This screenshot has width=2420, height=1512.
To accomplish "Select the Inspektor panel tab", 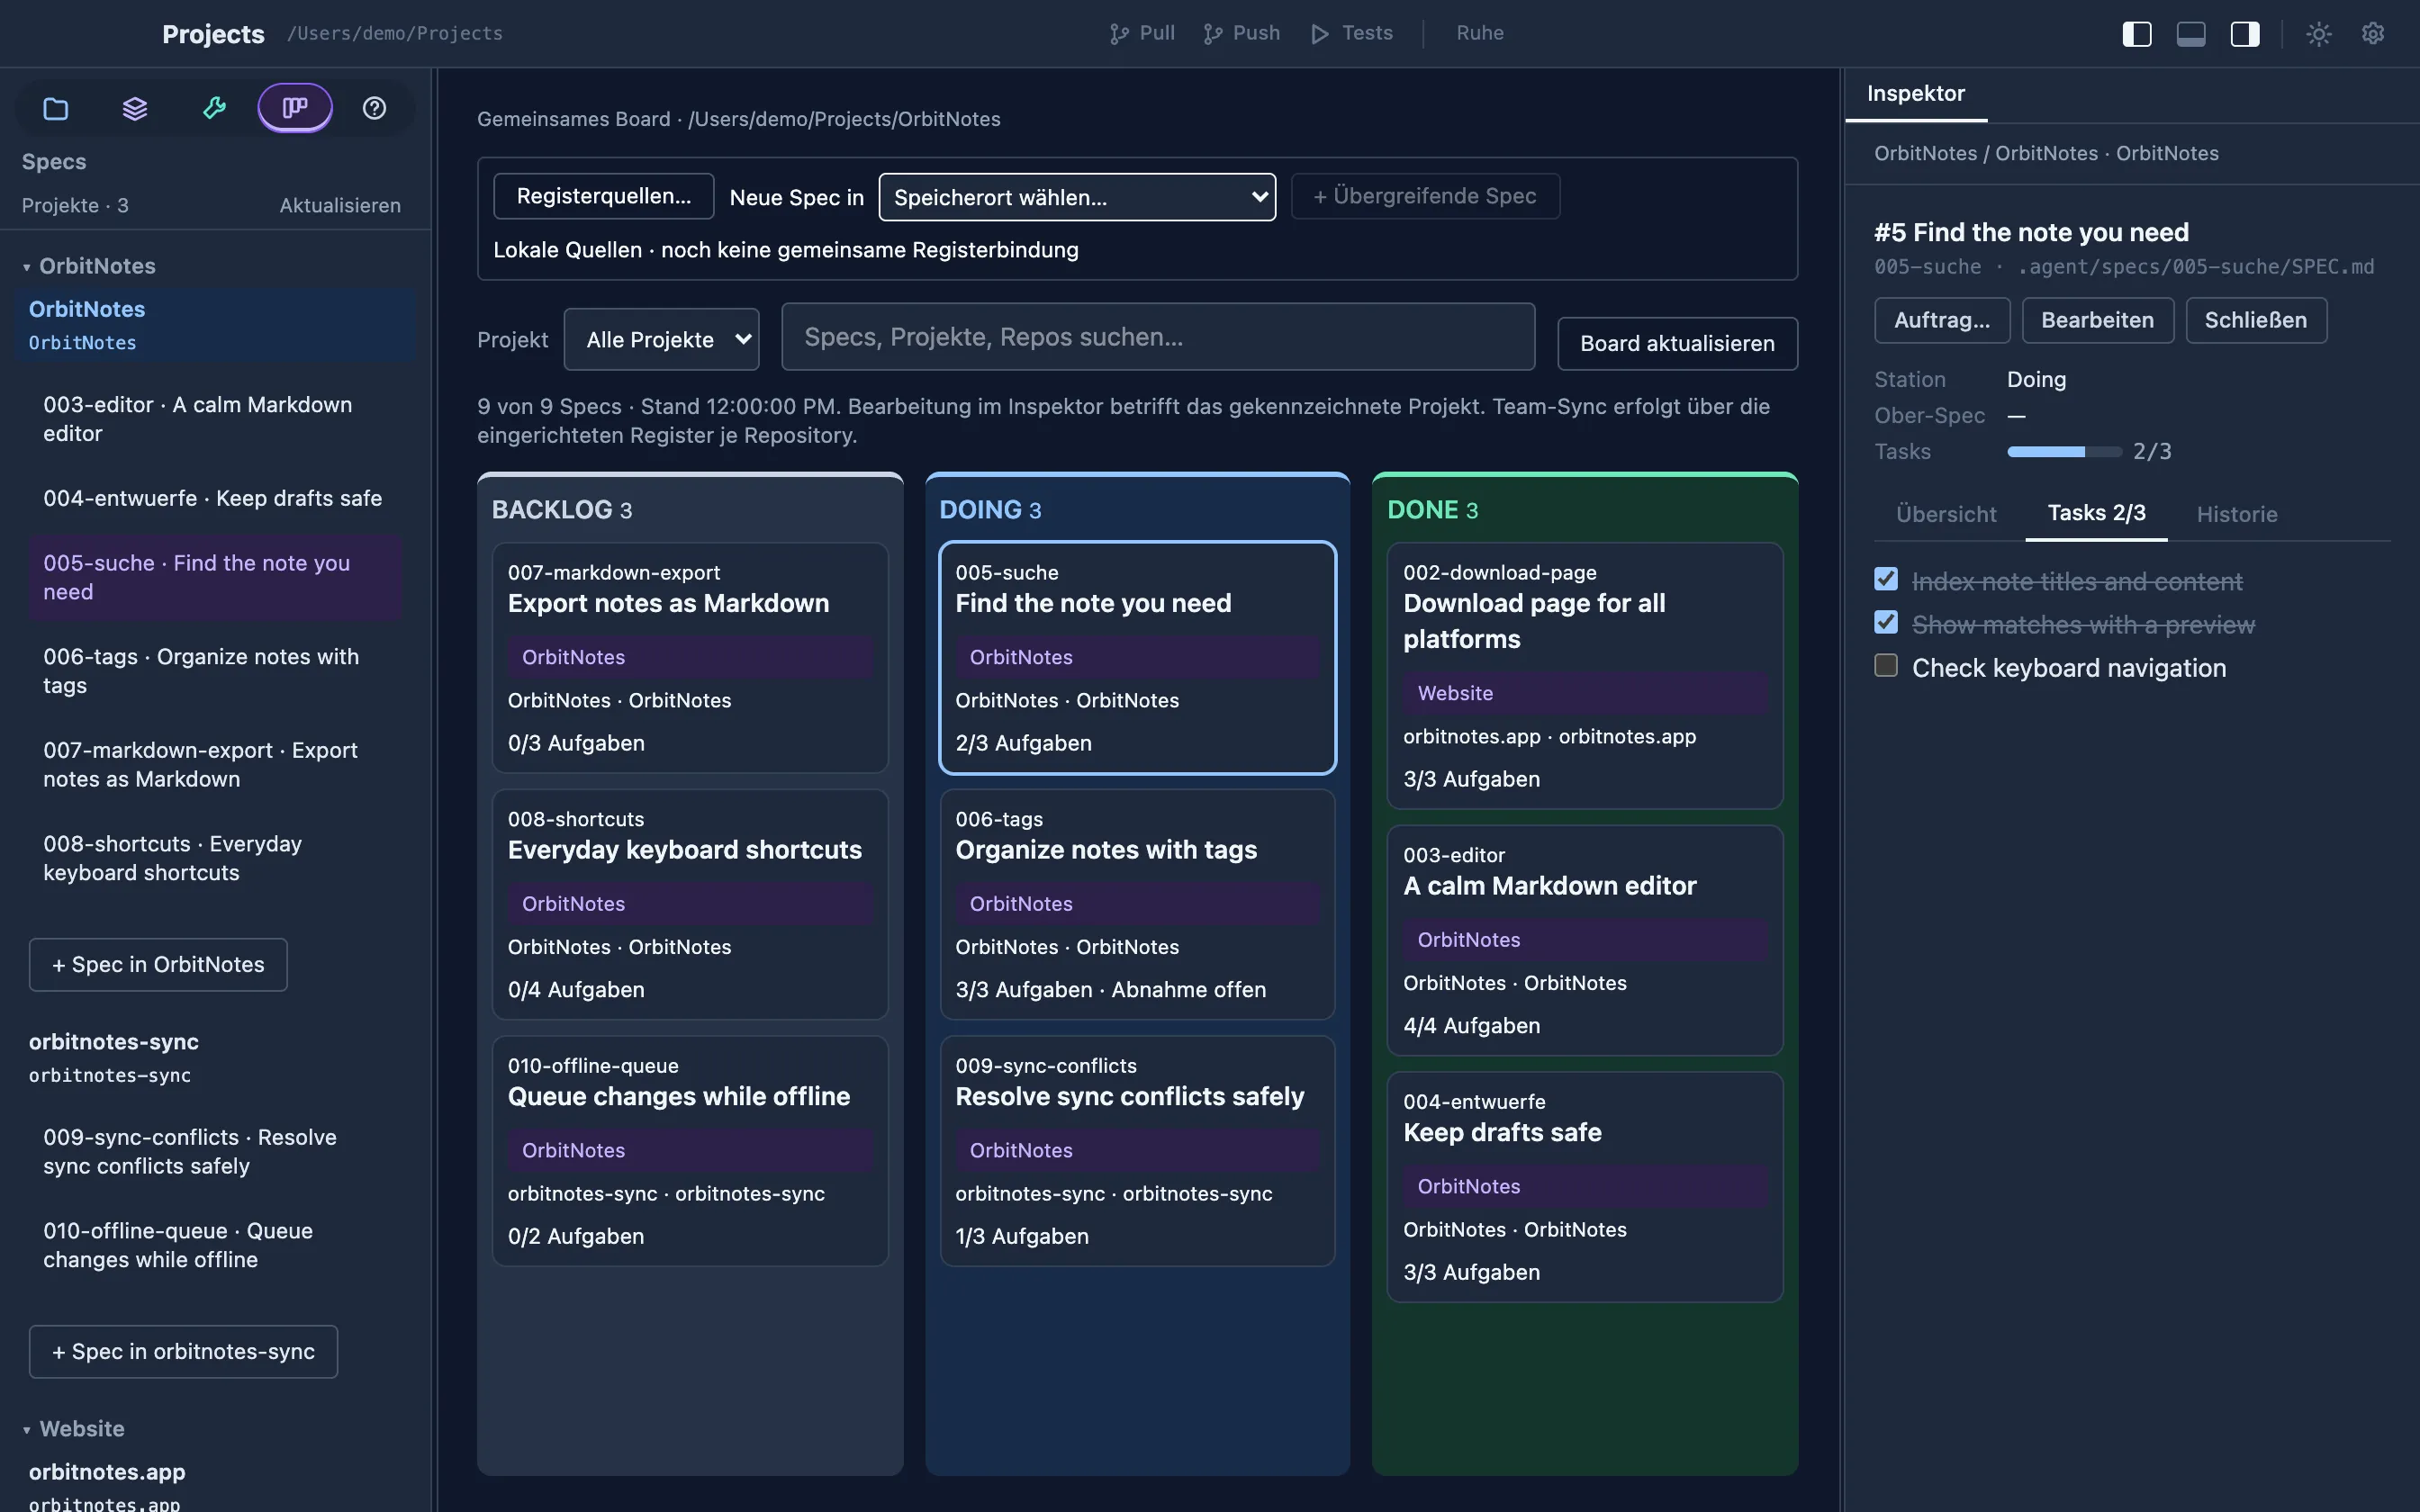I will 1916,94.
